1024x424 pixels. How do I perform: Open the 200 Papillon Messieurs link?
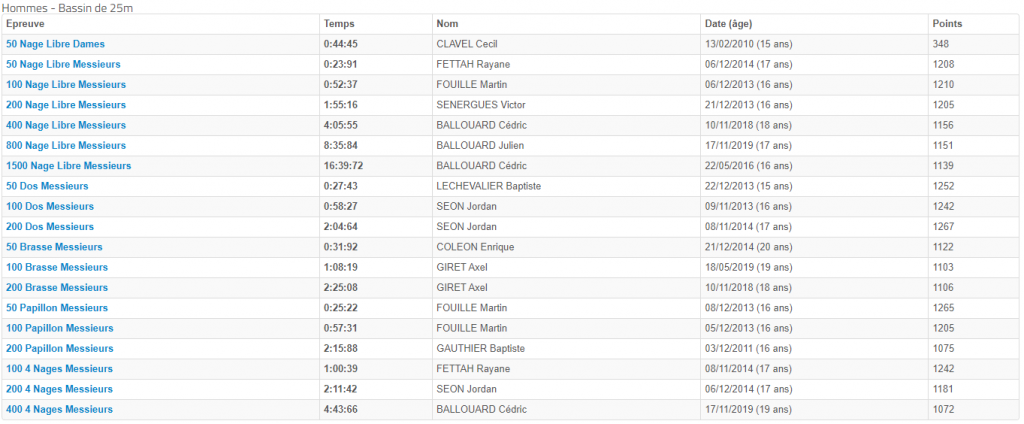59,348
